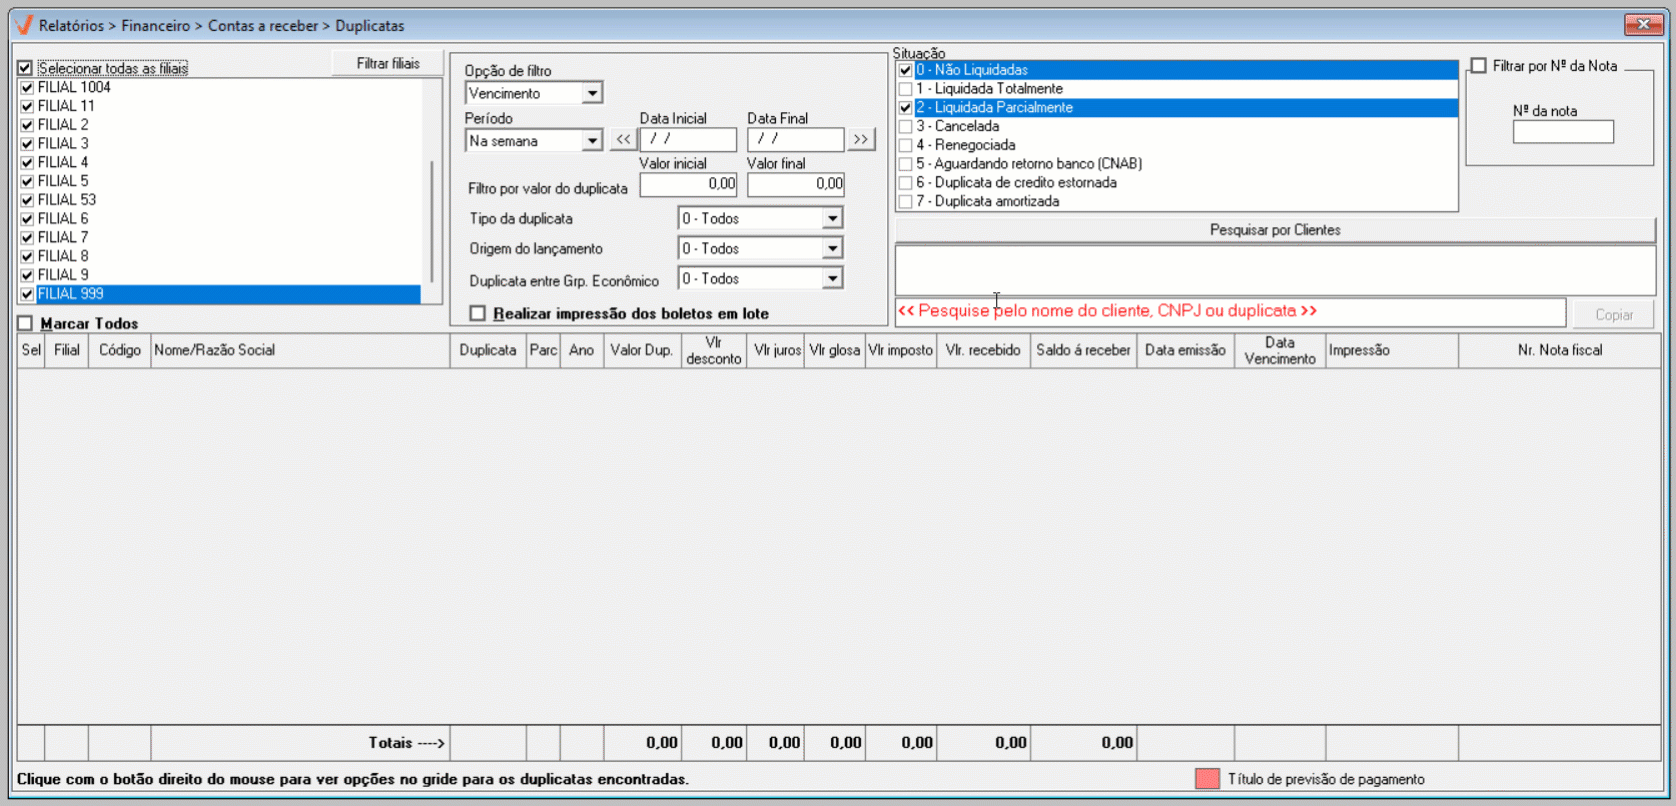1676x806 pixels.
Task: Click the 'Copiar' button
Action: [1613, 314]
